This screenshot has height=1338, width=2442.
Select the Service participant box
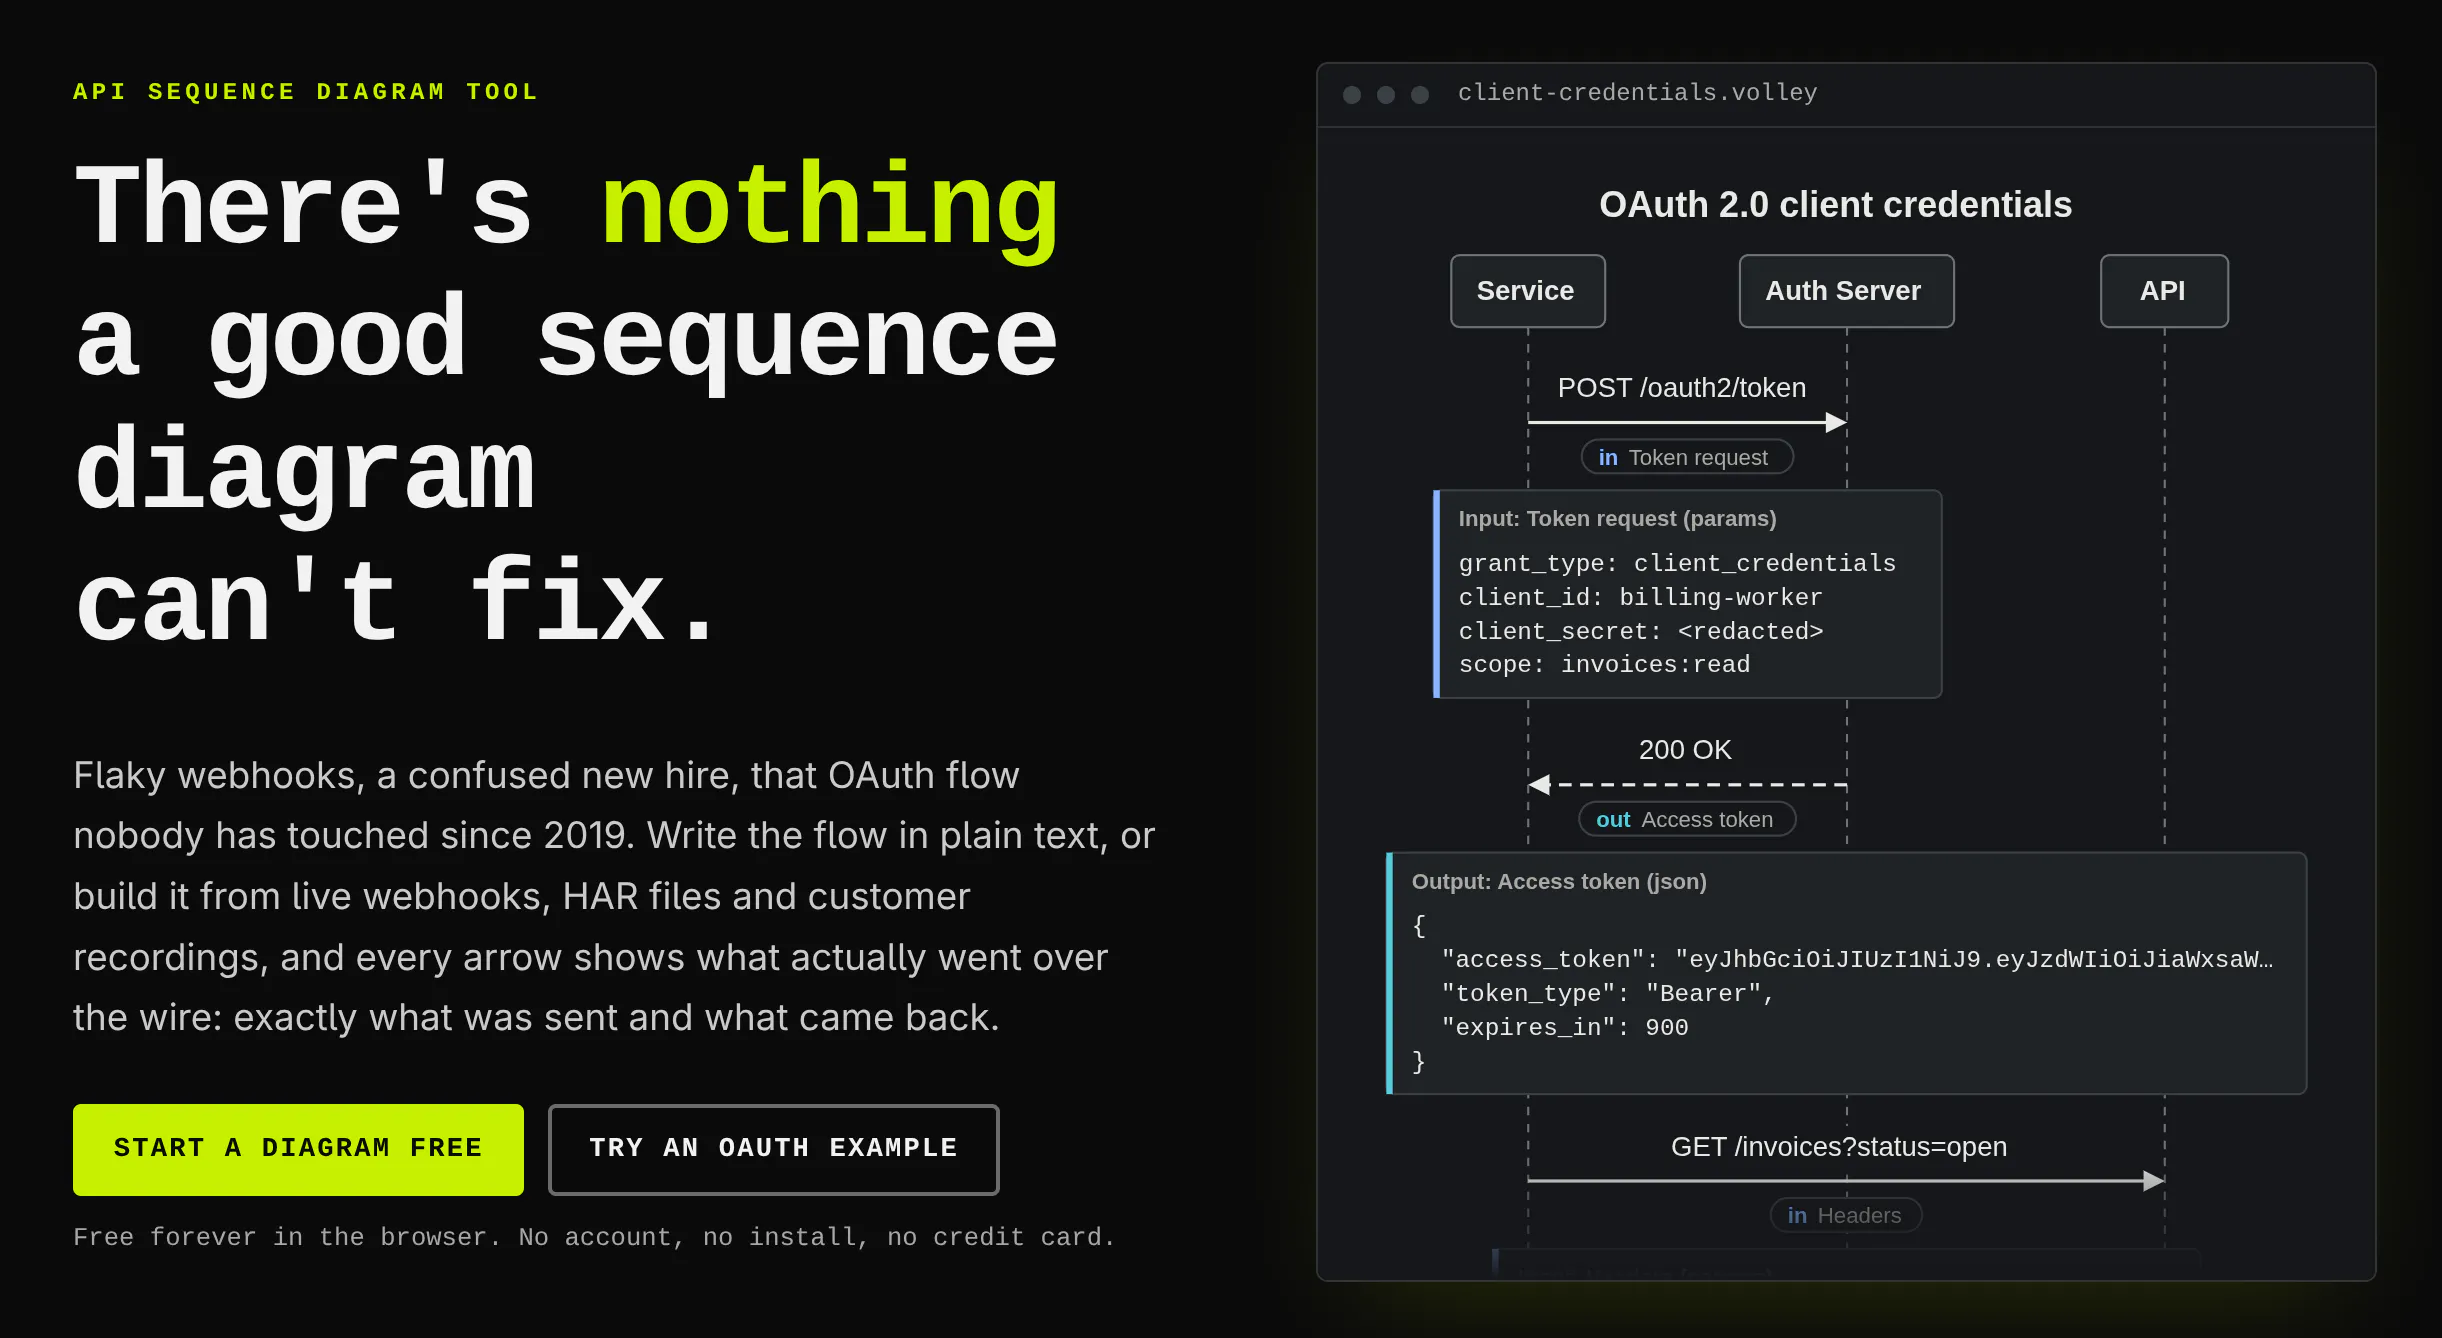pos(1527,291)
